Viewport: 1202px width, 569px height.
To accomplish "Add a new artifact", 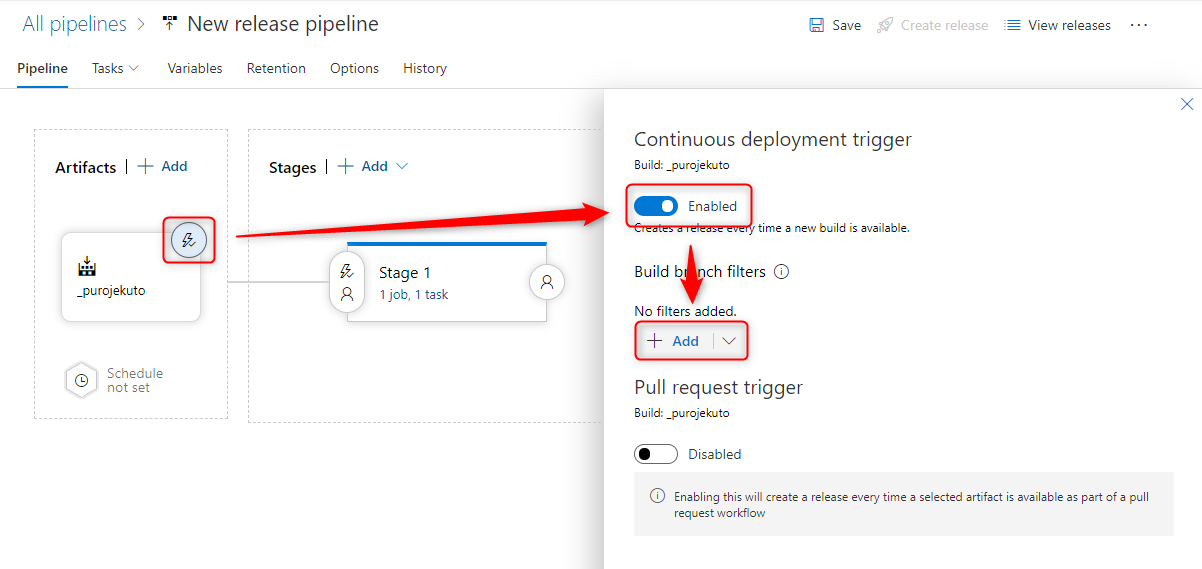I will 163,166.
